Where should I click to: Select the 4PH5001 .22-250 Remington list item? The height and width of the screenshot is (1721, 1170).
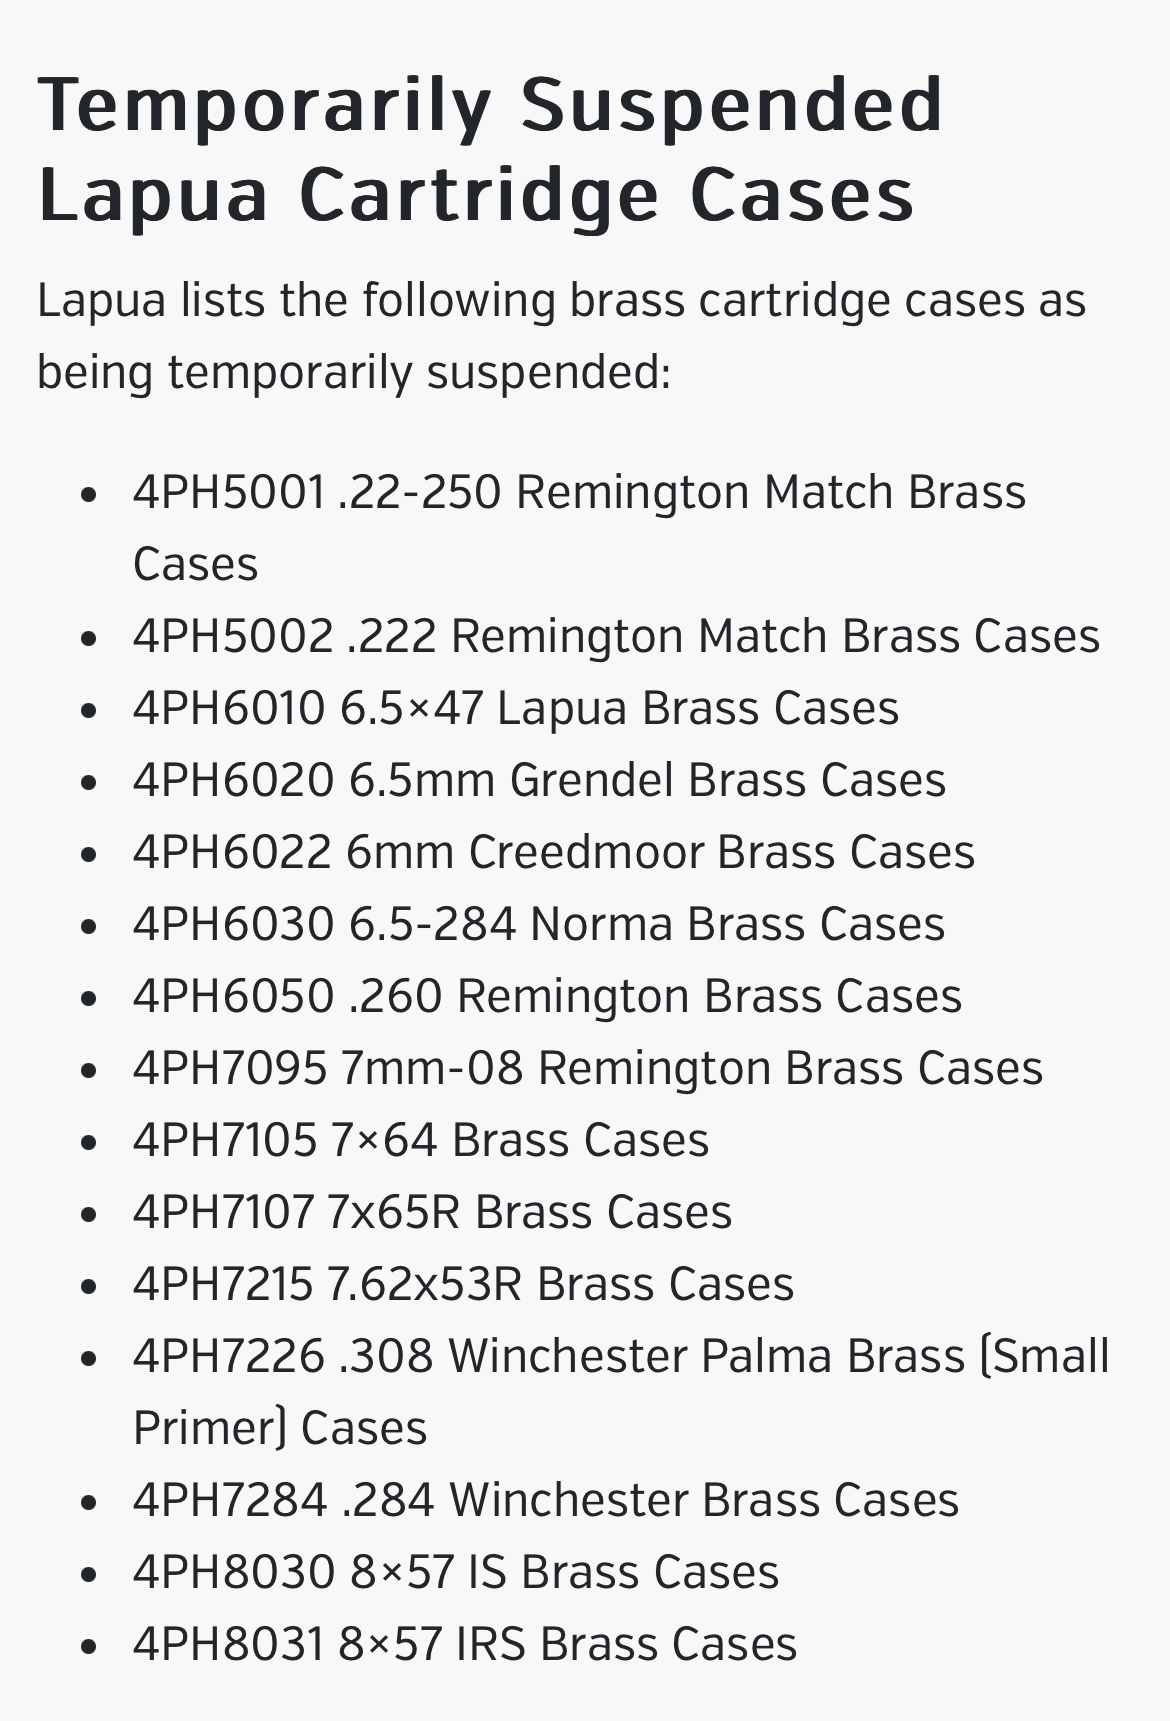click(579, 527)
